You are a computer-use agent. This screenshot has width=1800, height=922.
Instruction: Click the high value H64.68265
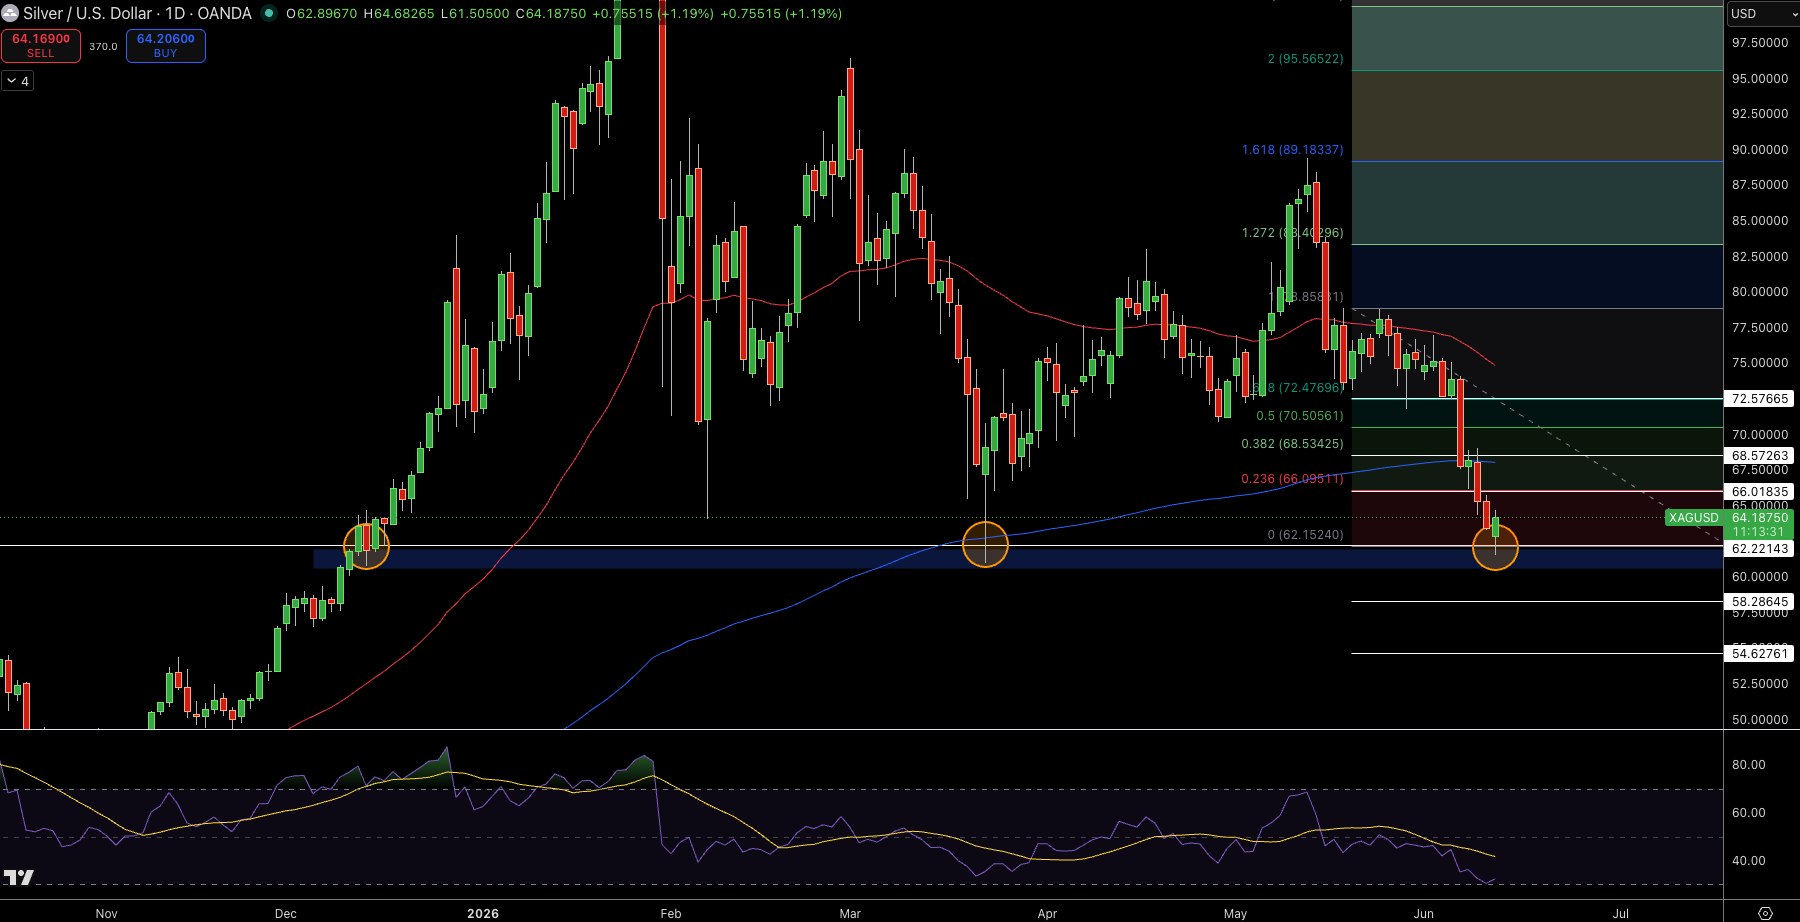pos(399,14)
